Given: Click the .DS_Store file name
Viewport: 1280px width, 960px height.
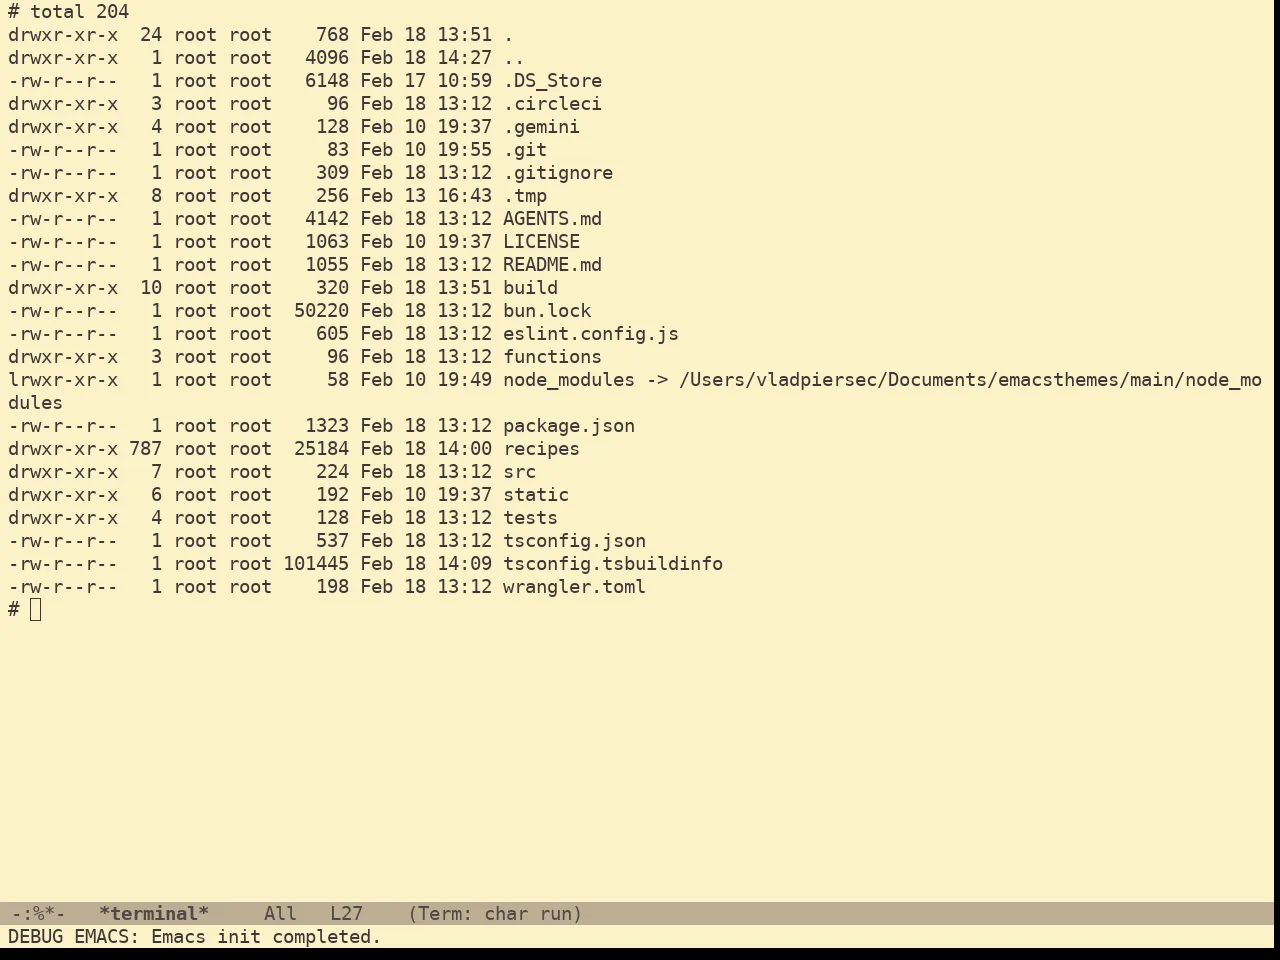Looking at the screenshot, I should [552, 81].
